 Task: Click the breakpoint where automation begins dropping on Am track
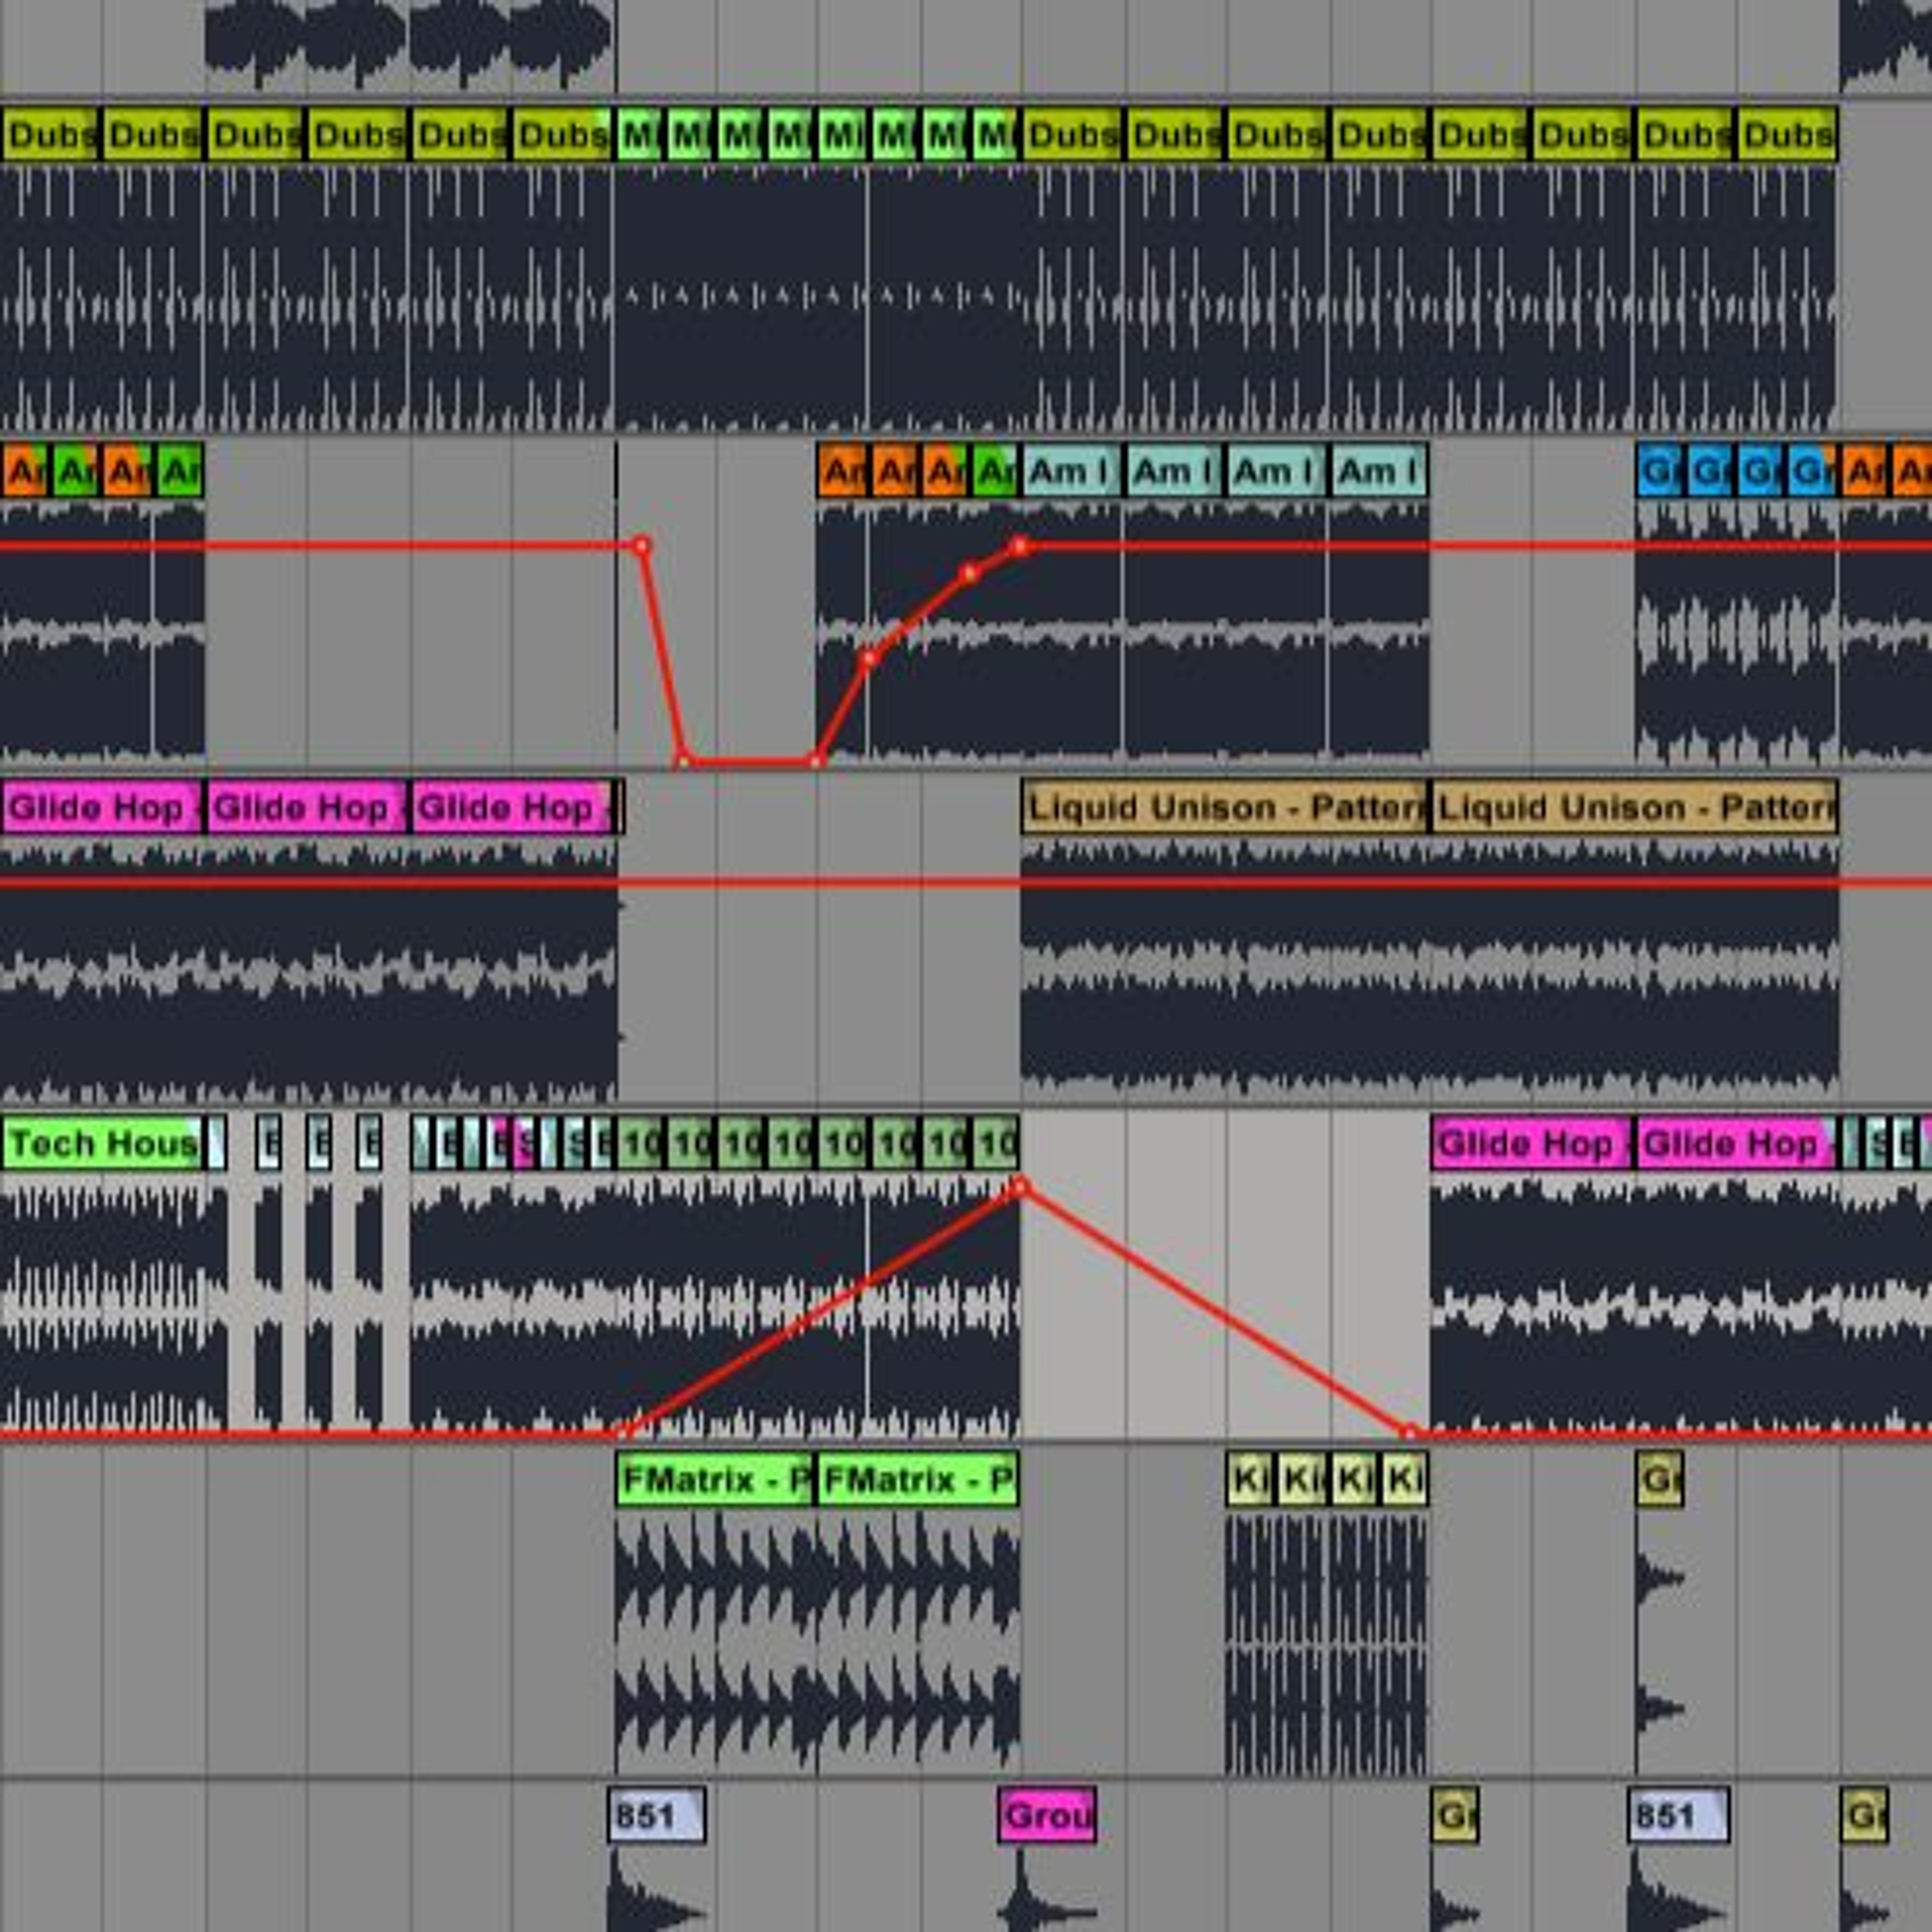tap(642, 546)
